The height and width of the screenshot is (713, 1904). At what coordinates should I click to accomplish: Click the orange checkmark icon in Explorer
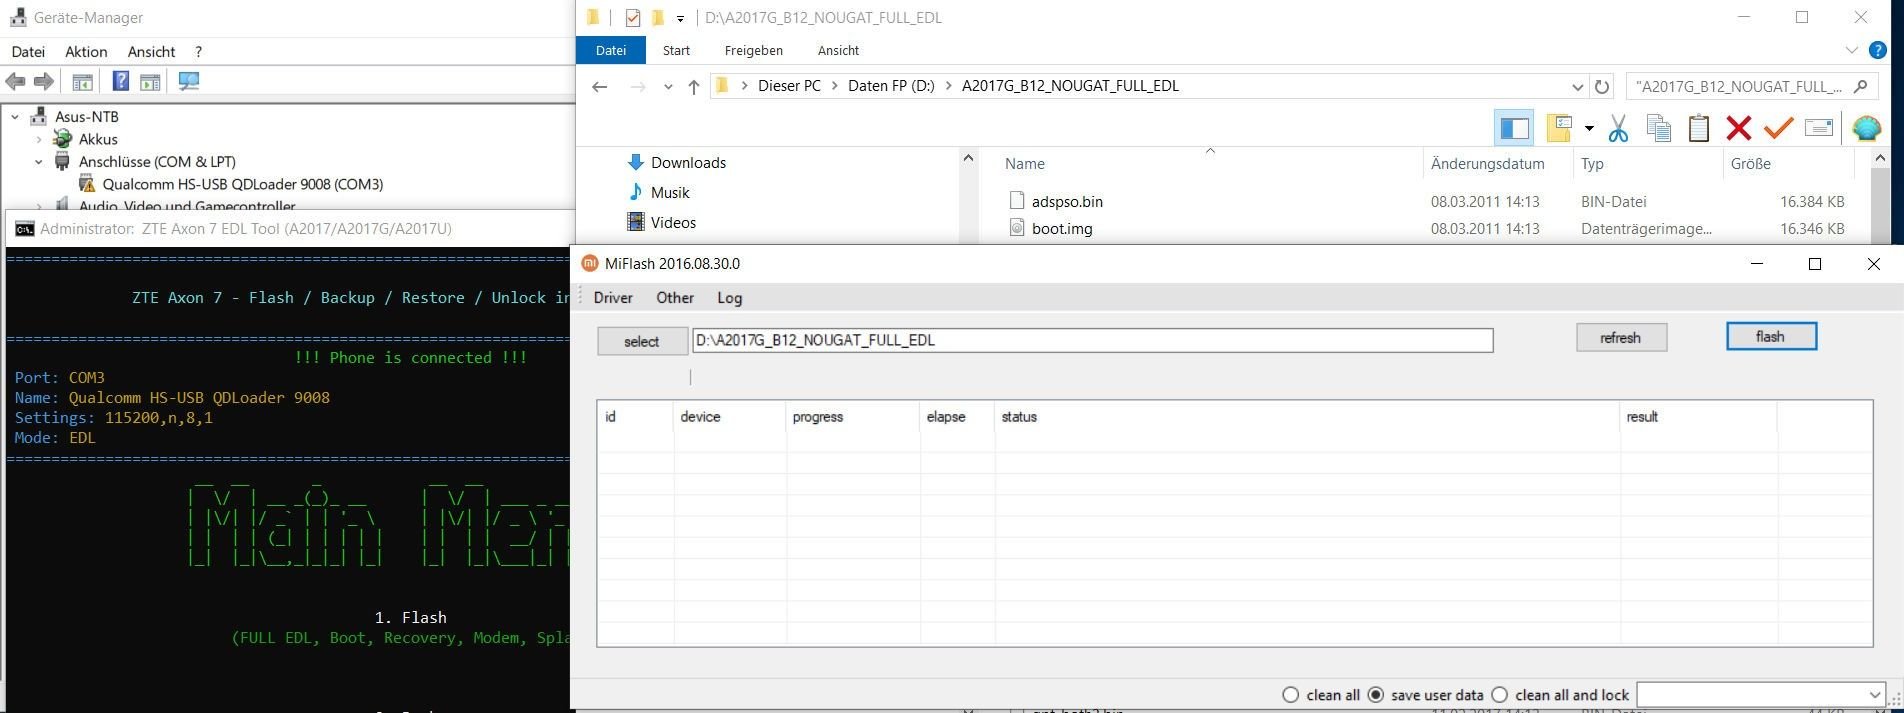pyautogui.click(x=1778, y=128)
